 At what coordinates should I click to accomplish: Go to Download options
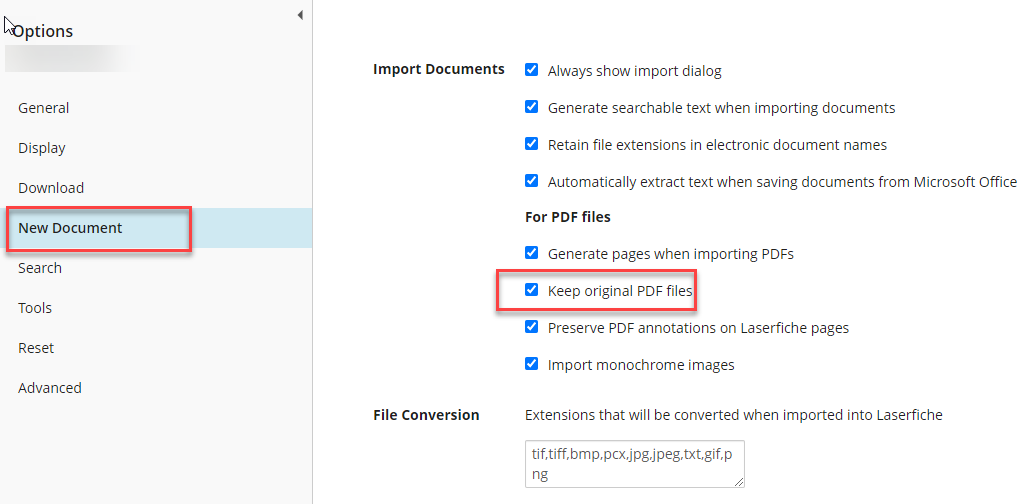(x=51, y=188)
